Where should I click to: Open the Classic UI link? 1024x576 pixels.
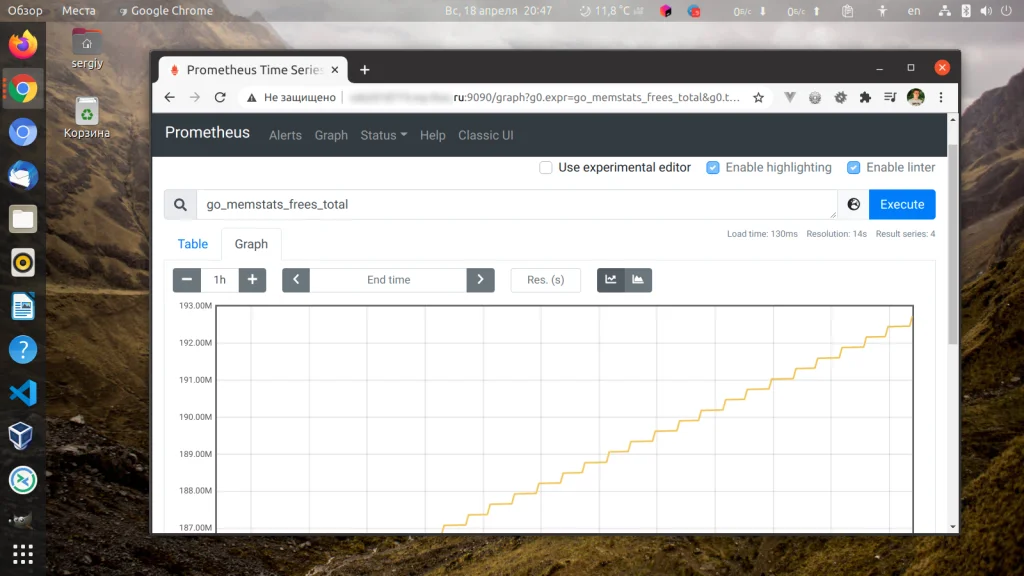(x=486, y=135)
